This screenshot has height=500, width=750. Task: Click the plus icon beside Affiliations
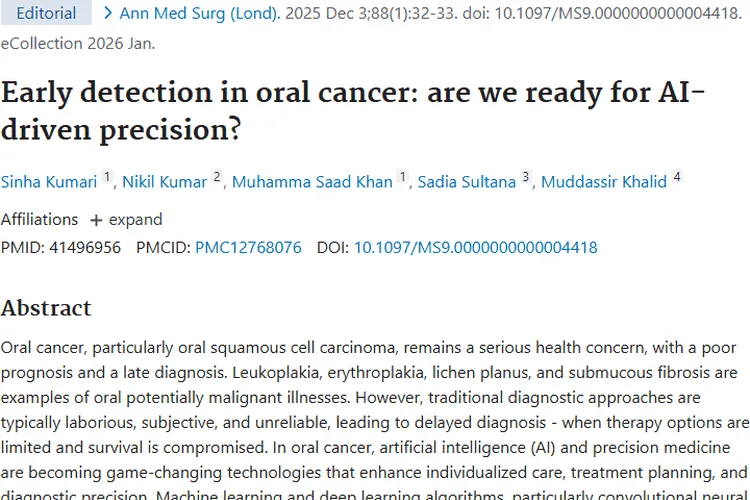[x=96, y=220]
